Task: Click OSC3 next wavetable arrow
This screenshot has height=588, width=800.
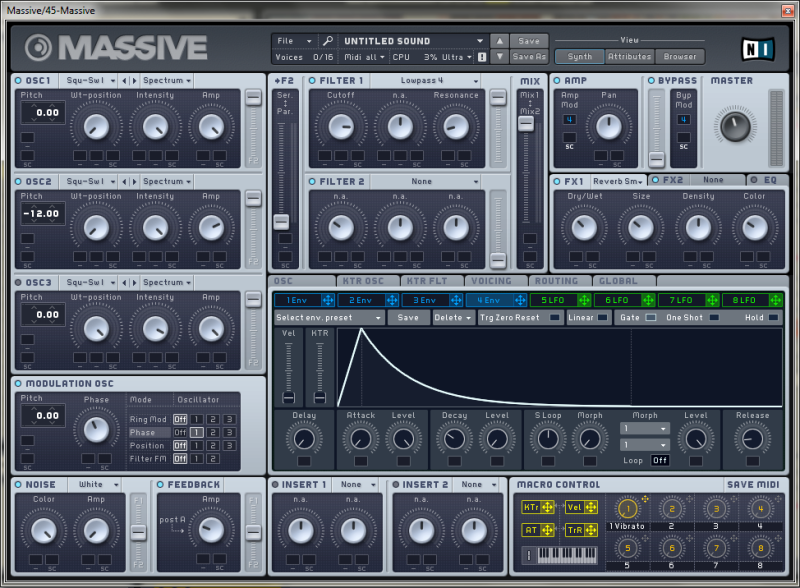Action: (134, 283)
